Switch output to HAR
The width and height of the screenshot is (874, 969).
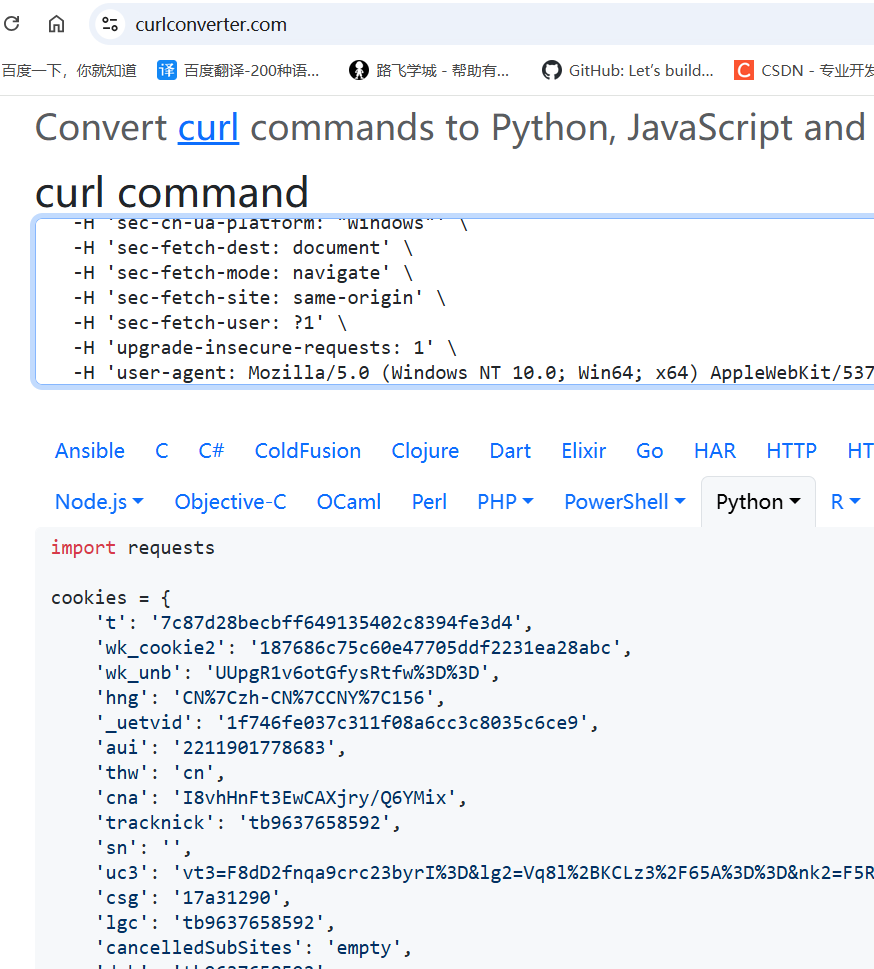(715, 451)
